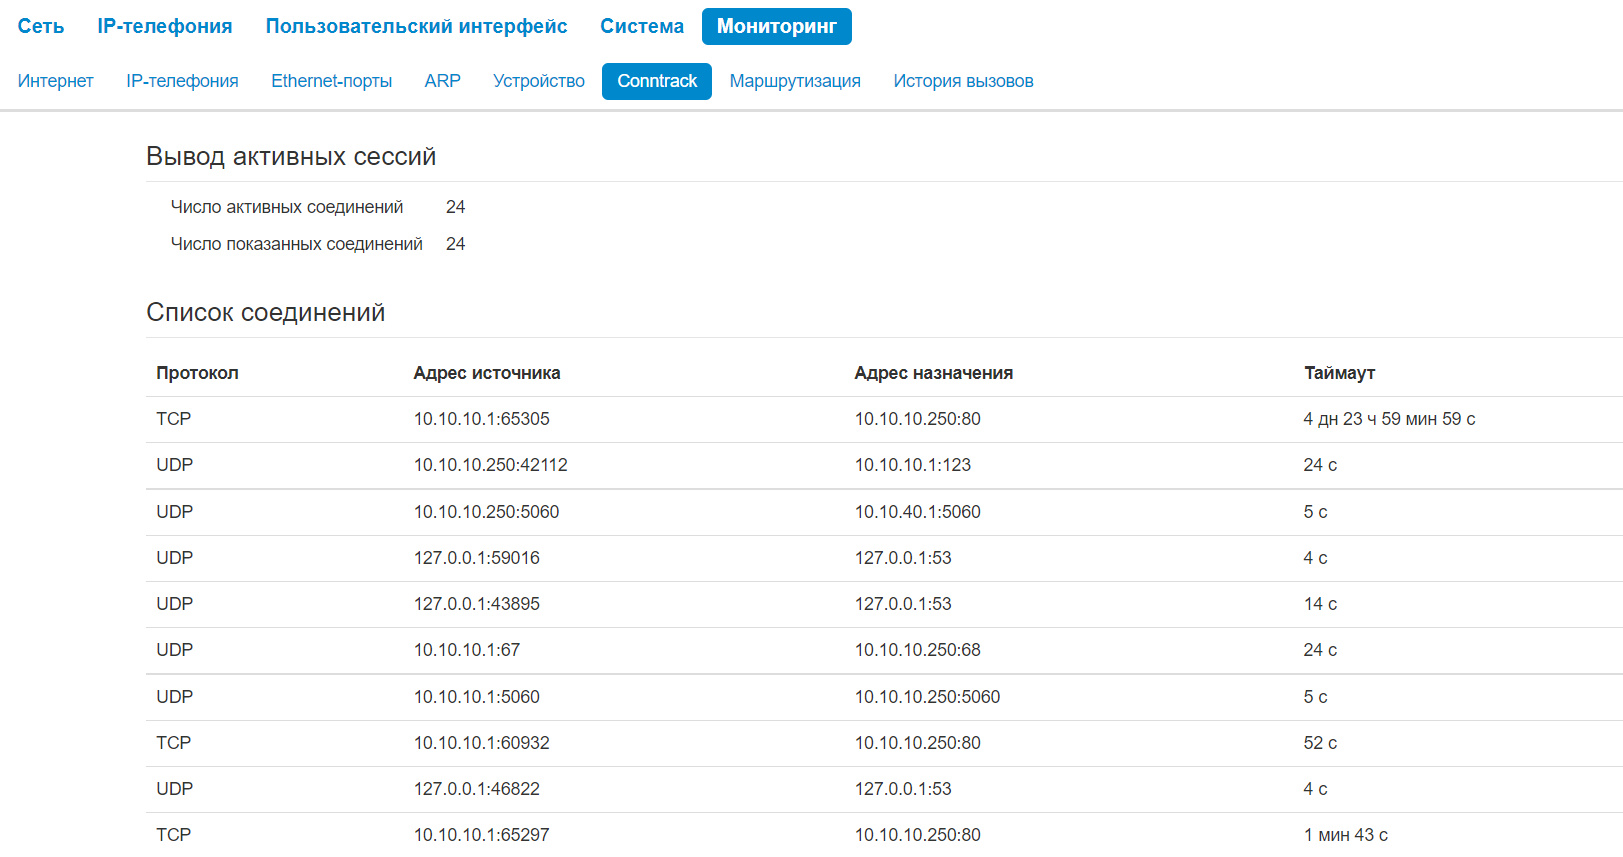Select the Conntrack sub-tab
Screen dimensions: 1623x857
657,81
